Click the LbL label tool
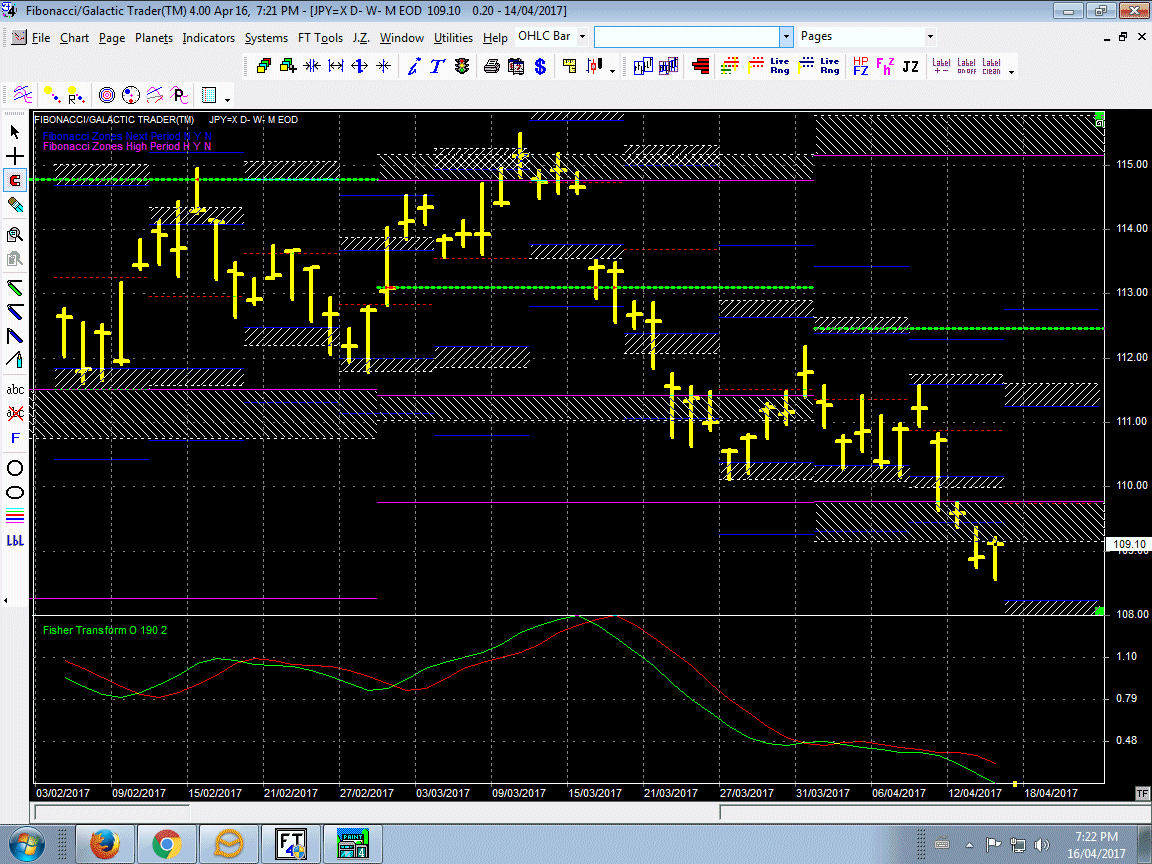This screenshot has width=1152, height=864. click(x=15, y=541)
